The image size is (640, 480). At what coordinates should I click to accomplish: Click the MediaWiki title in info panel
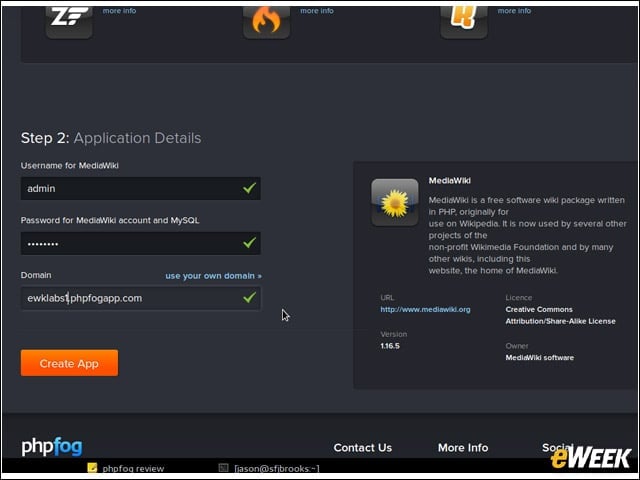[449, 180]
